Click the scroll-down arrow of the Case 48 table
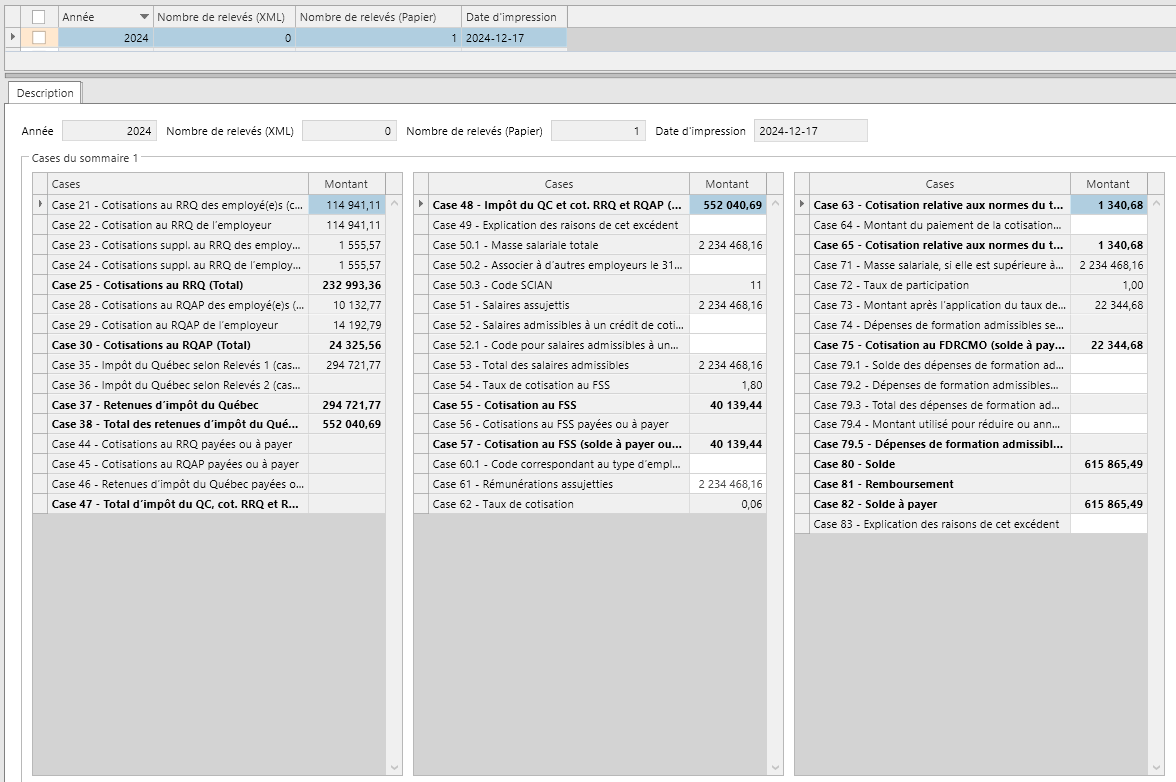The height and width of the screenshot is (782, 1176). click(776, 768)
